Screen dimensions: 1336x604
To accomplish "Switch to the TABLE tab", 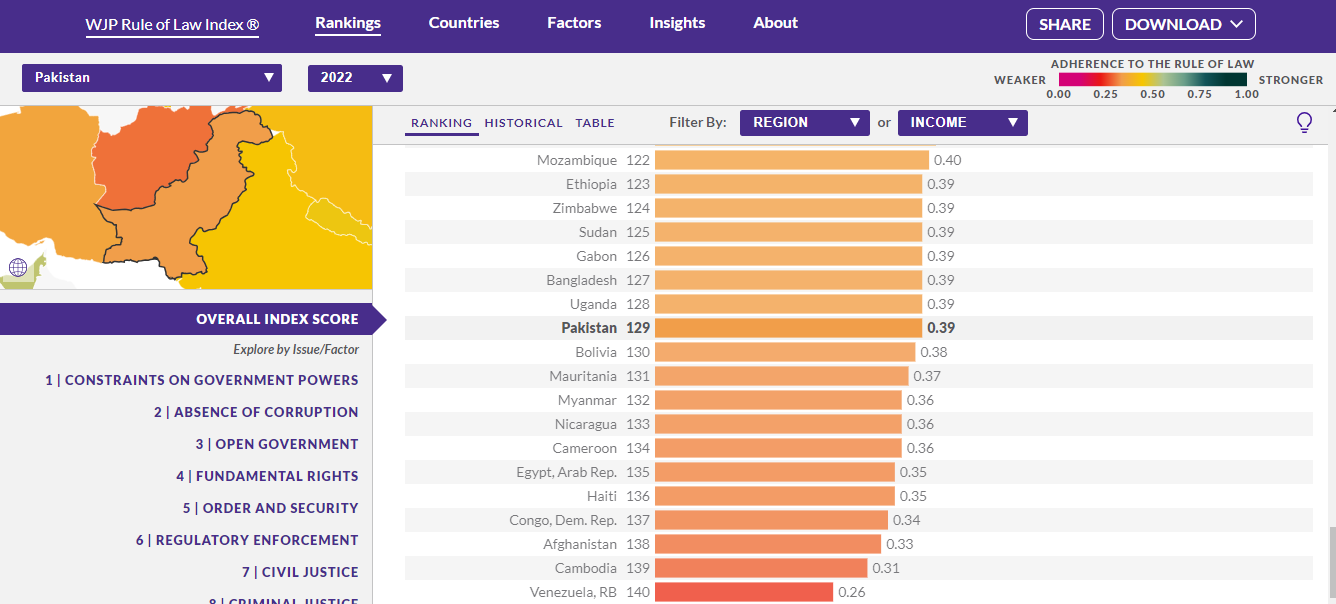I will [x=595, y=123].
